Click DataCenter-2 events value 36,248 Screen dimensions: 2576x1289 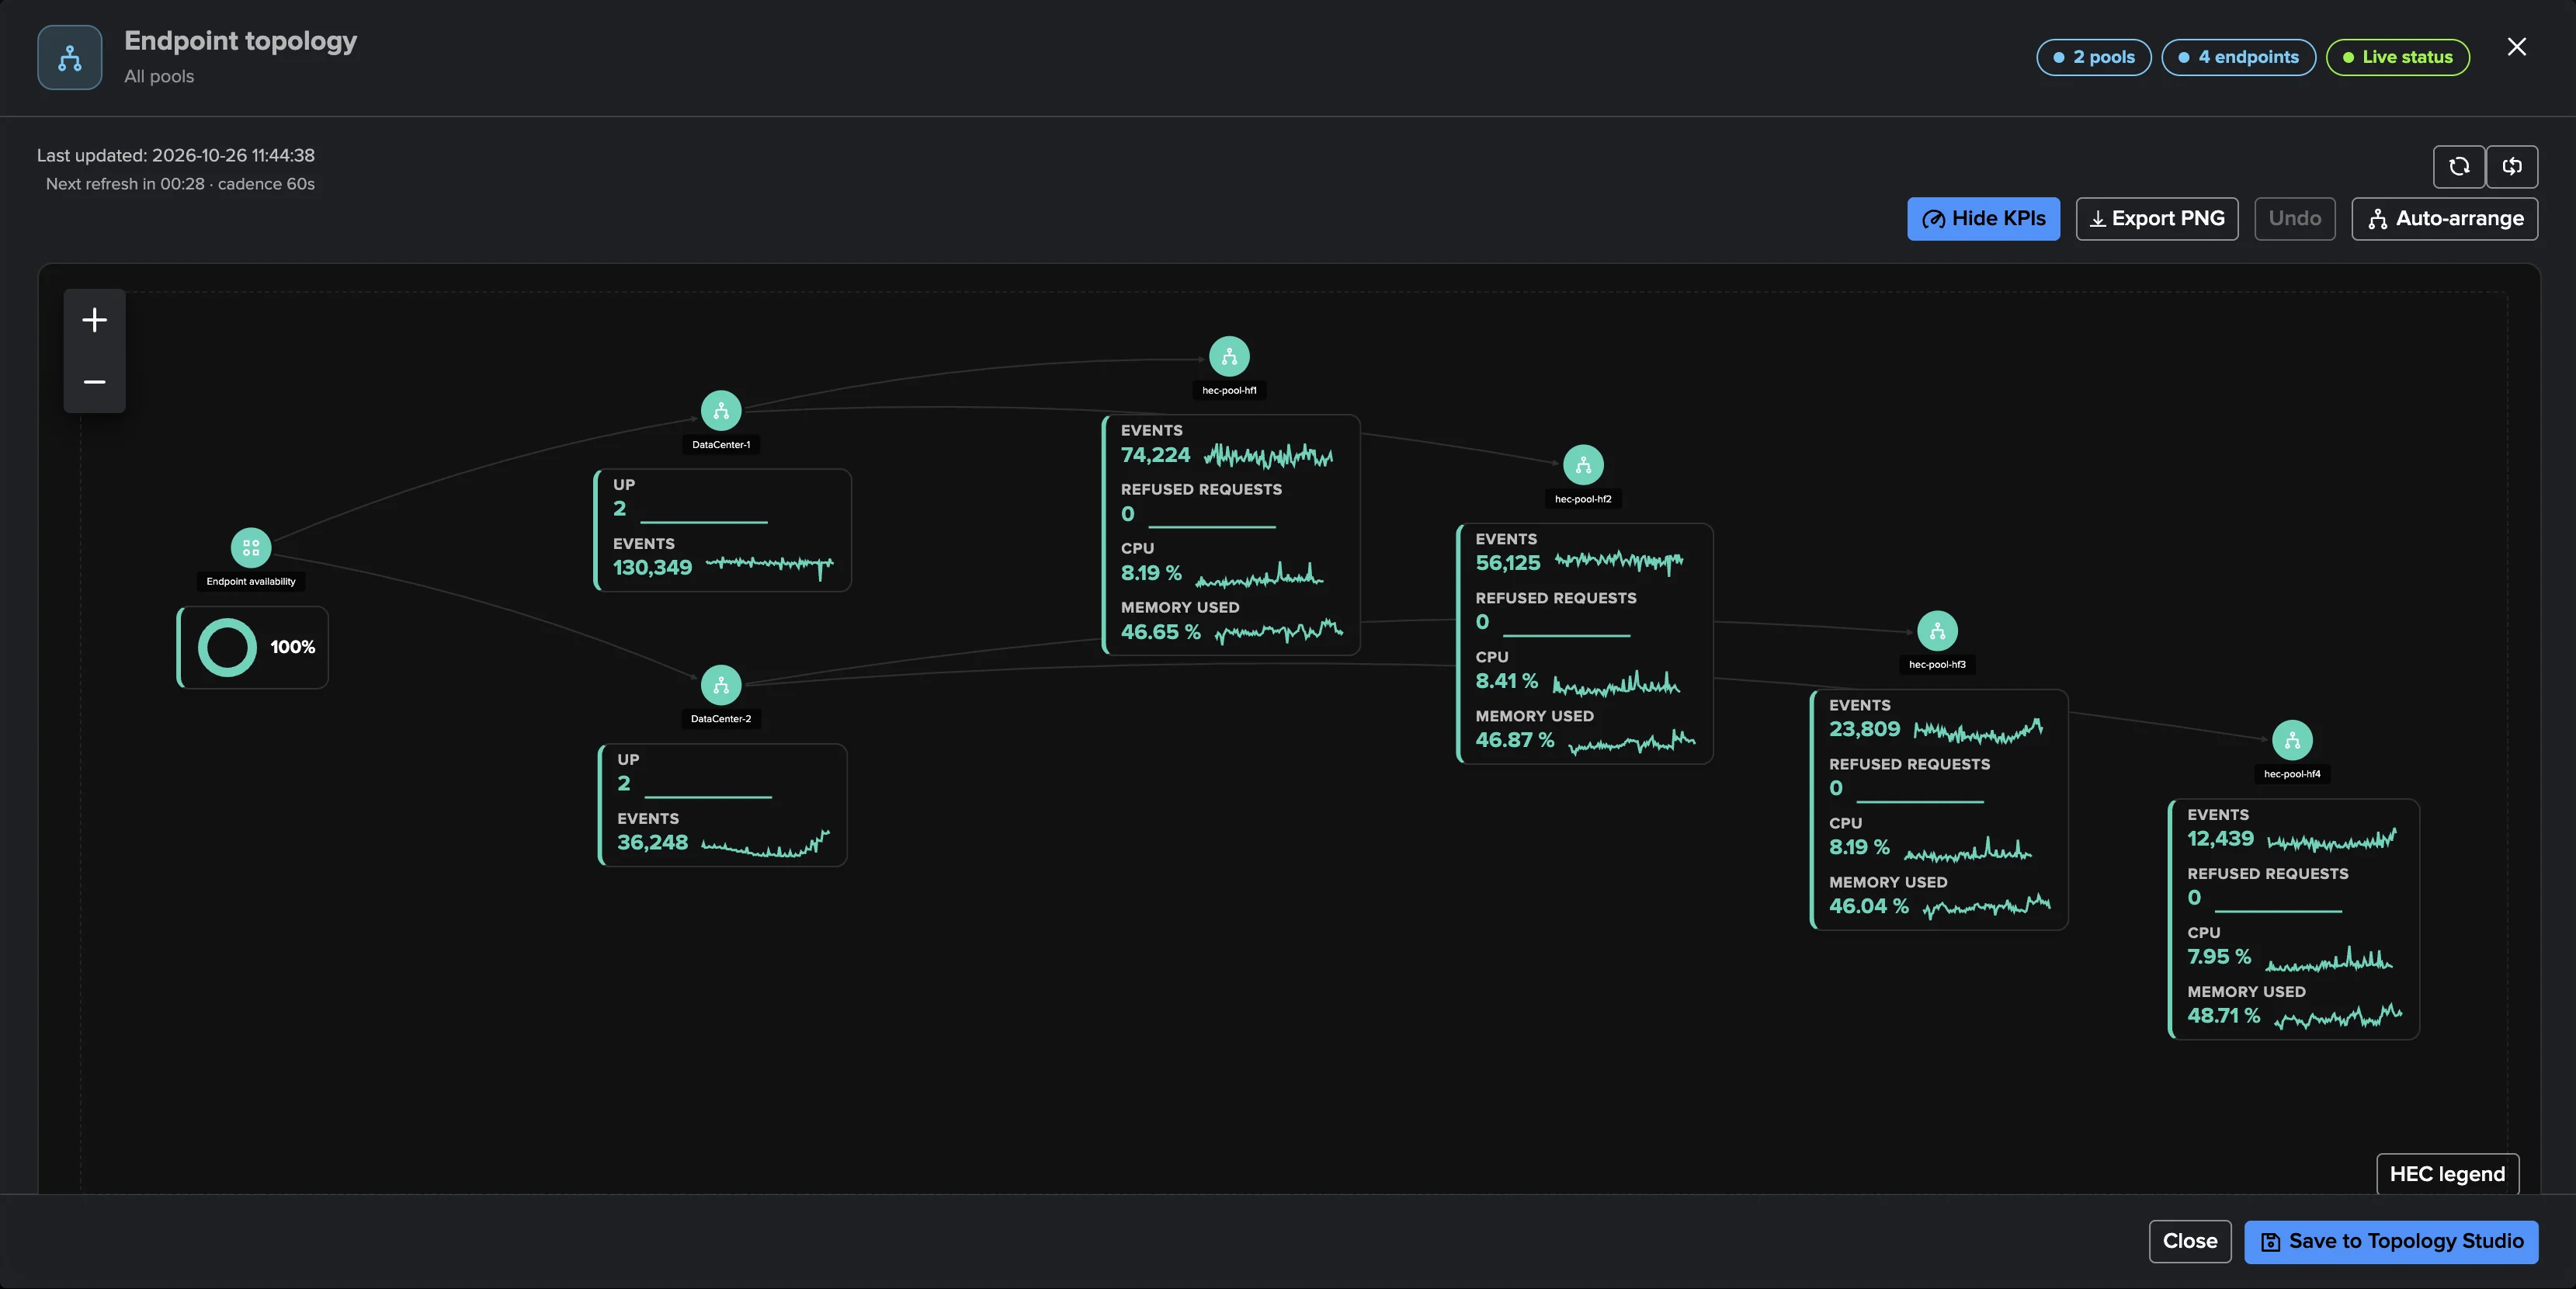pyautogui.click(x=652, y=842)
